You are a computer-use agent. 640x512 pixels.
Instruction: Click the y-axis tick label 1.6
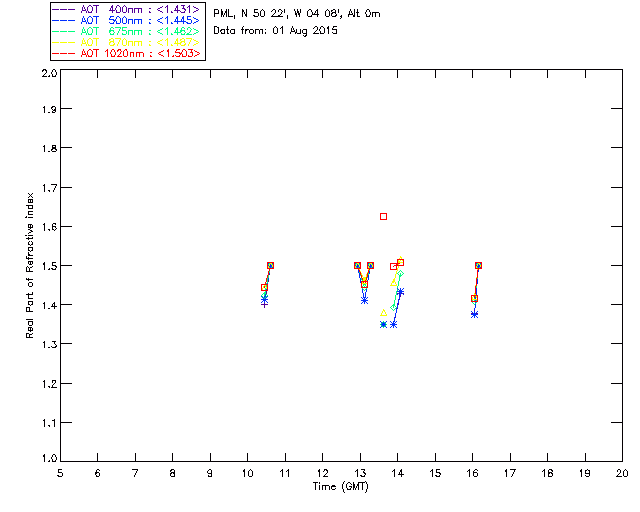pyautogui.click(x=49, y=227)
